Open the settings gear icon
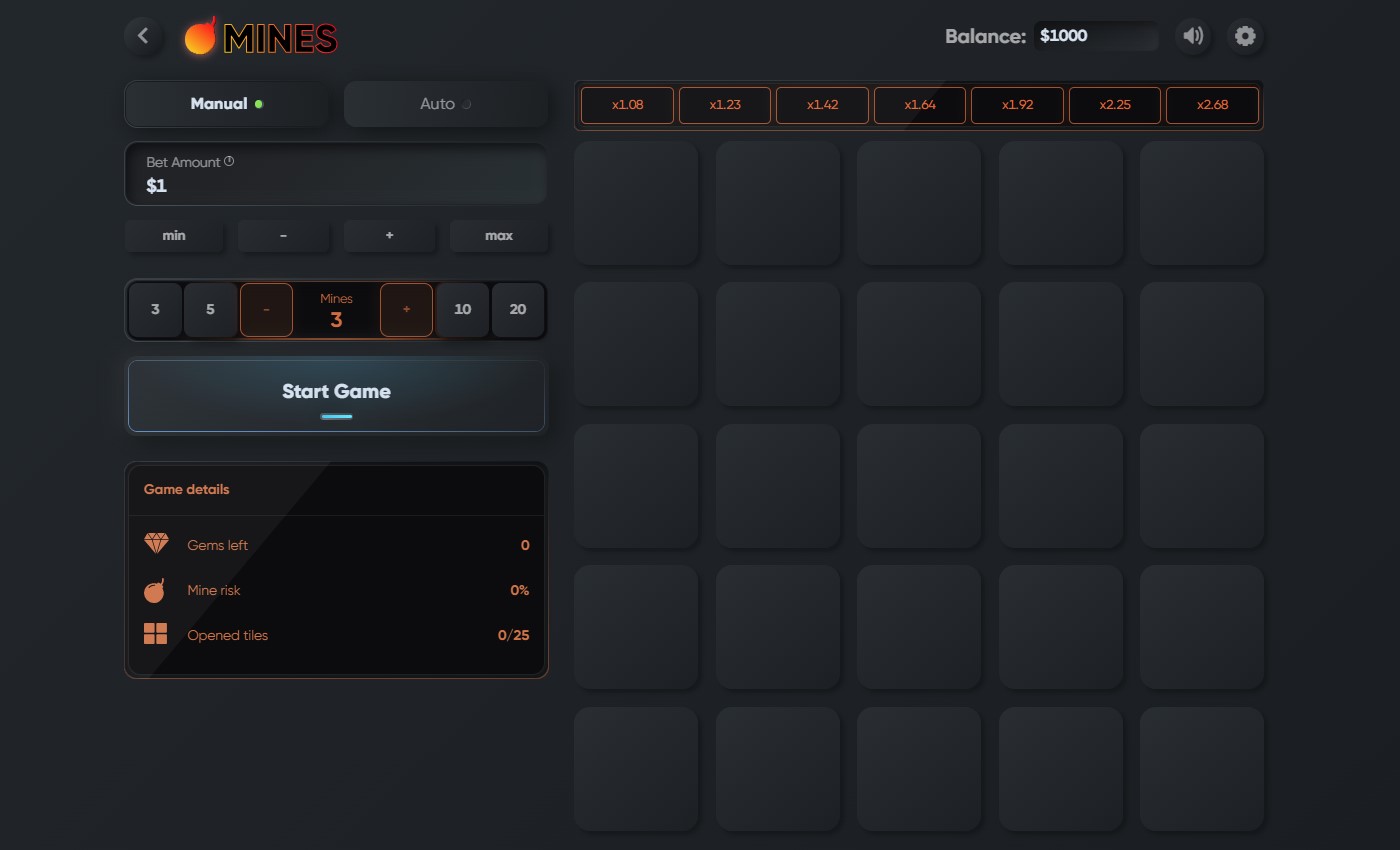This screenshot has width=1400, height=850. coord(1245,36)
